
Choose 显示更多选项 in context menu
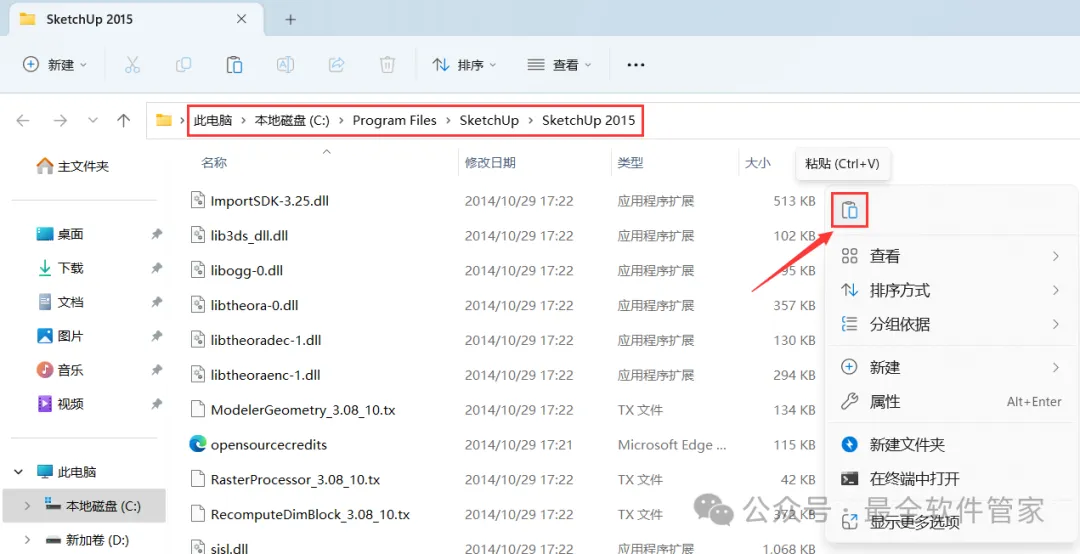tap(951, 522)
